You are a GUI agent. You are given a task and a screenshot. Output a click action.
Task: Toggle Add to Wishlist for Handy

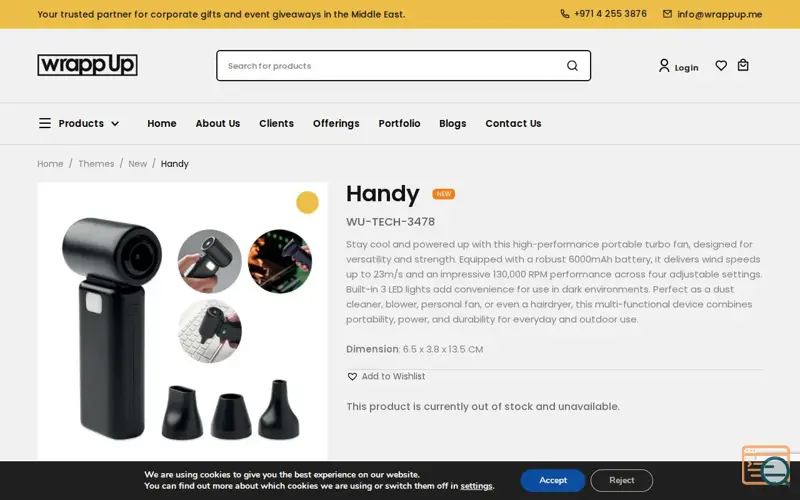pyautogui.click(x=386, y=377)
